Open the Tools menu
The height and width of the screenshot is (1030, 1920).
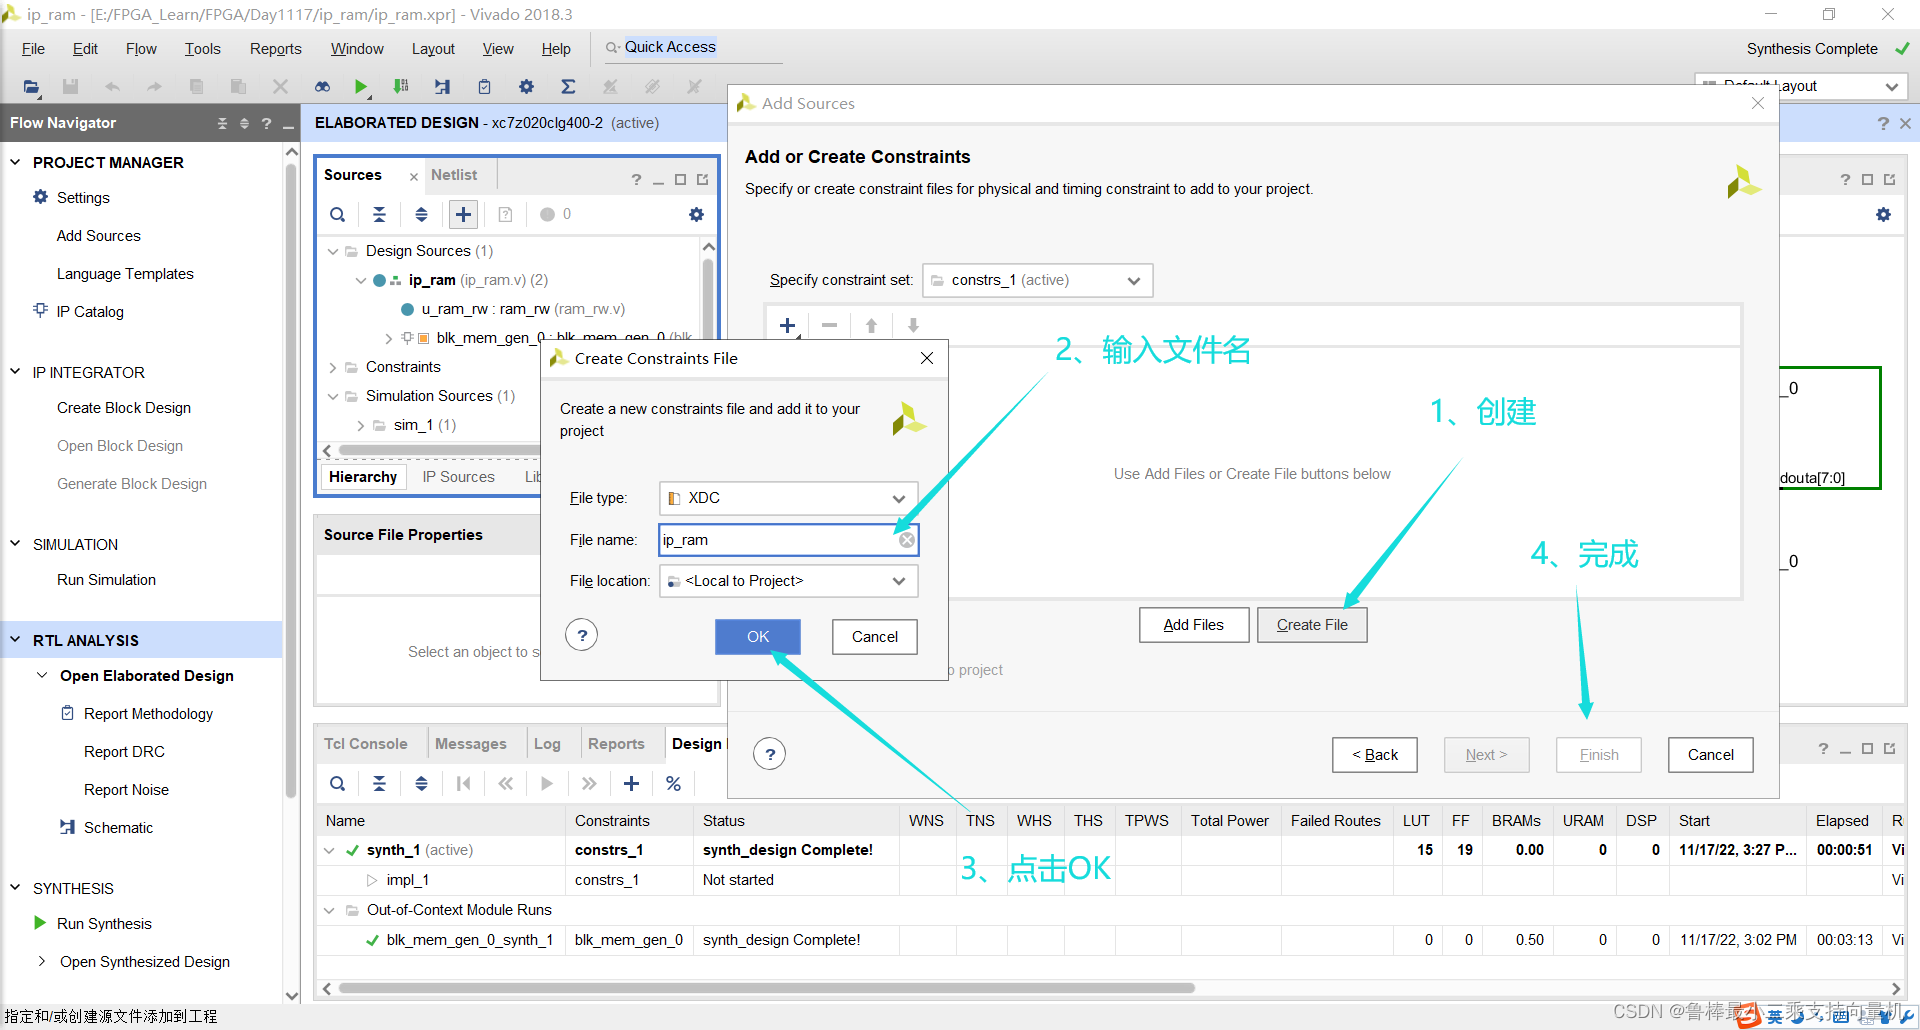(202, 48)
